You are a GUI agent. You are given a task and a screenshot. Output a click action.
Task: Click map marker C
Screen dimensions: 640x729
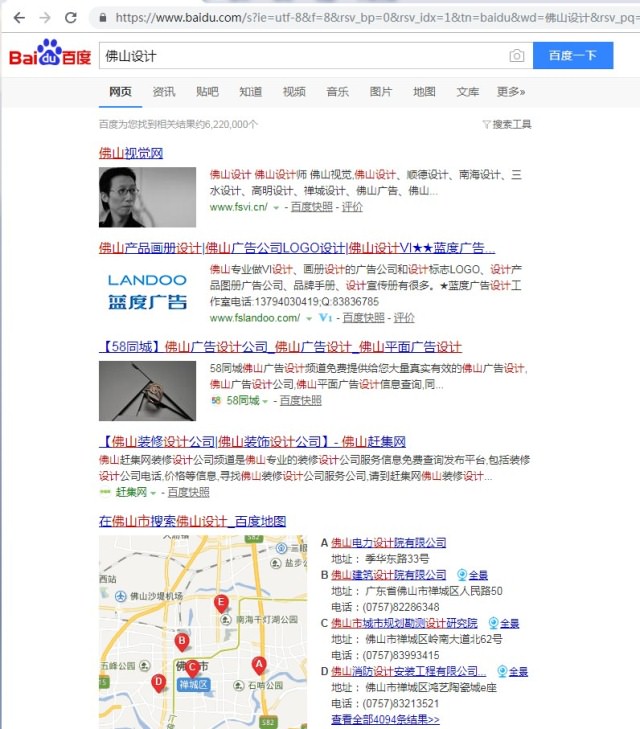click(x=192, y=669)
